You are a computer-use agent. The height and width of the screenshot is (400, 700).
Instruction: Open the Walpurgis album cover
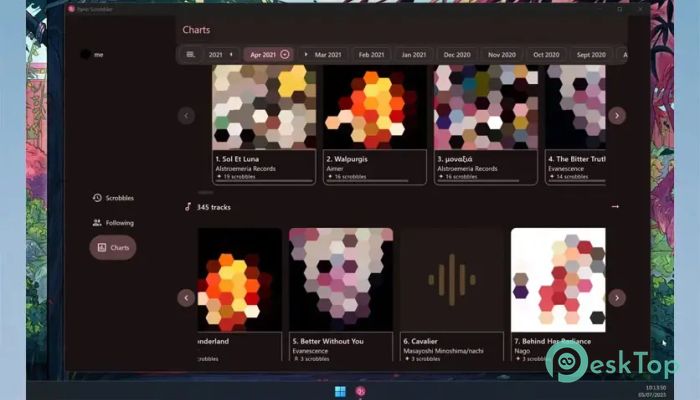375,107
